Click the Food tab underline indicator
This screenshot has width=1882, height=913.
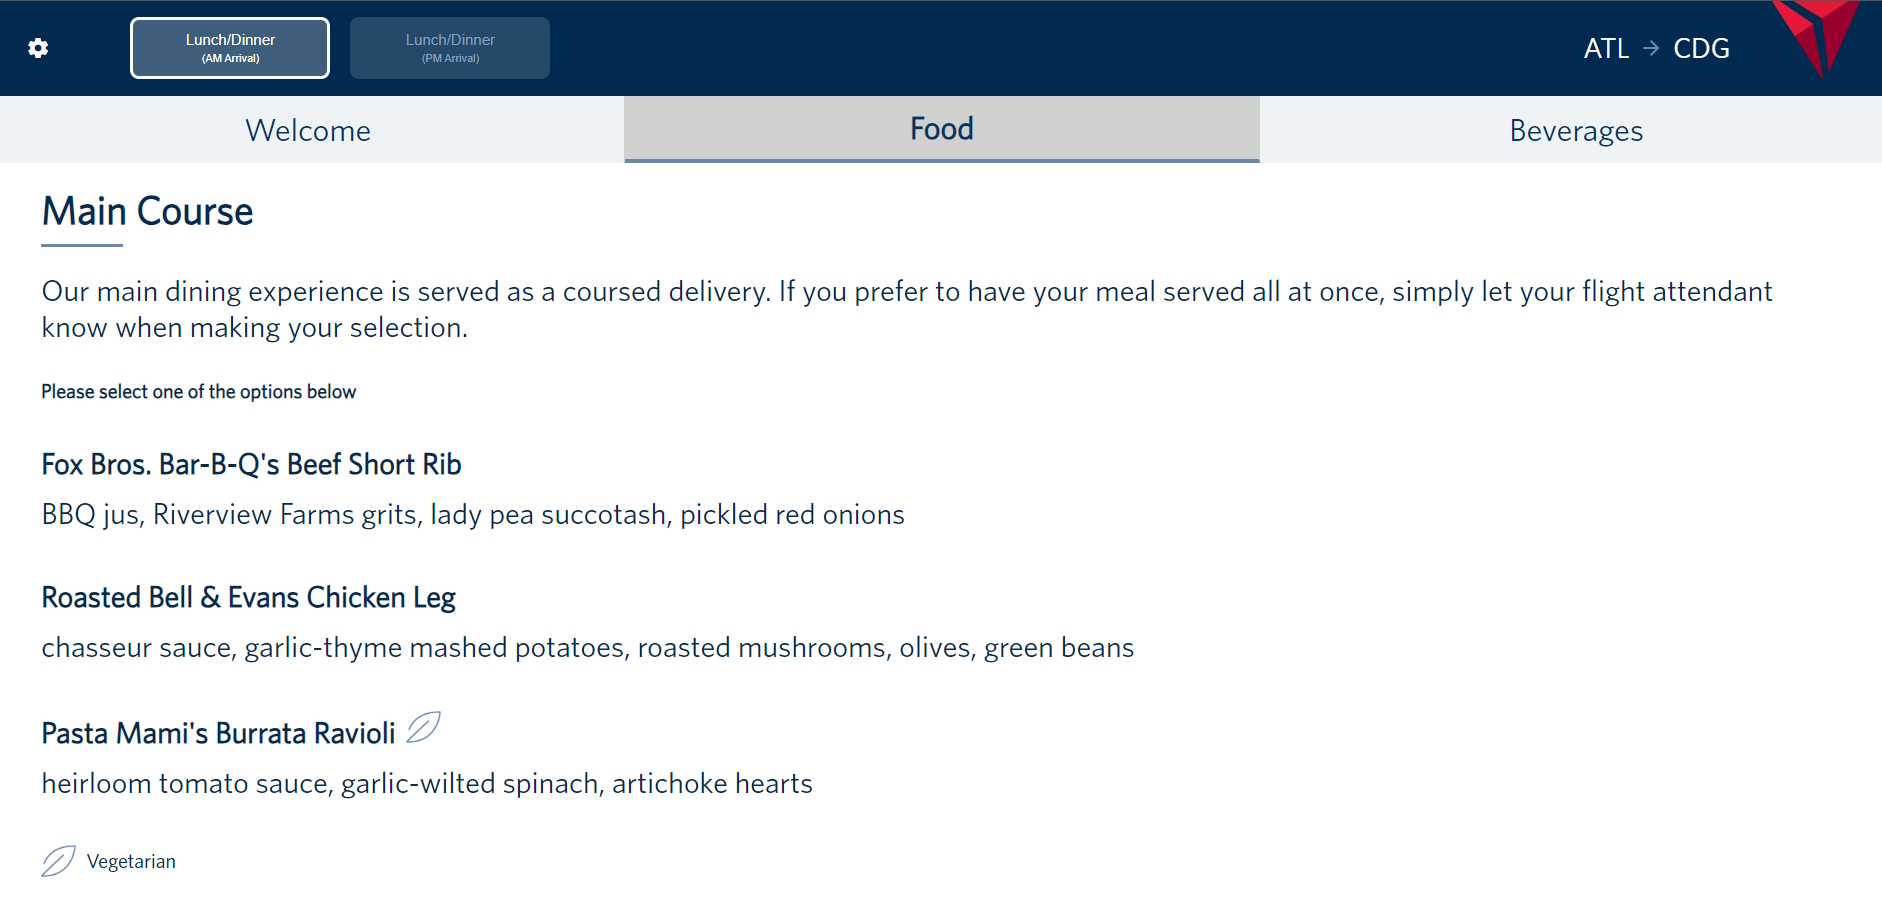pos(940,158)
